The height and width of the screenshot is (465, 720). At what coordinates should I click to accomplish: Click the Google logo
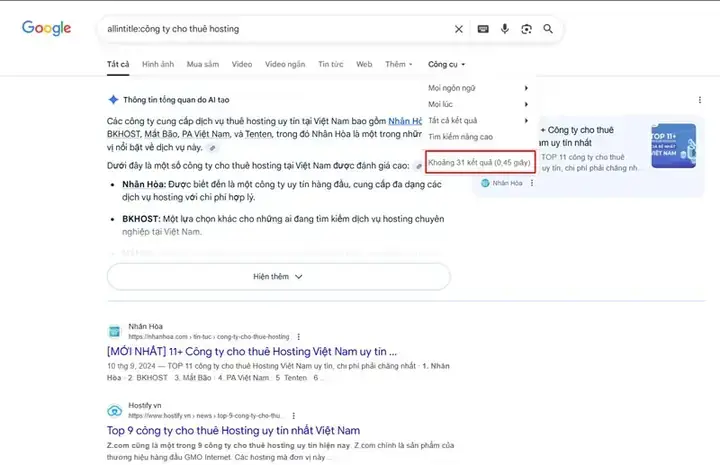coord(47,28)
